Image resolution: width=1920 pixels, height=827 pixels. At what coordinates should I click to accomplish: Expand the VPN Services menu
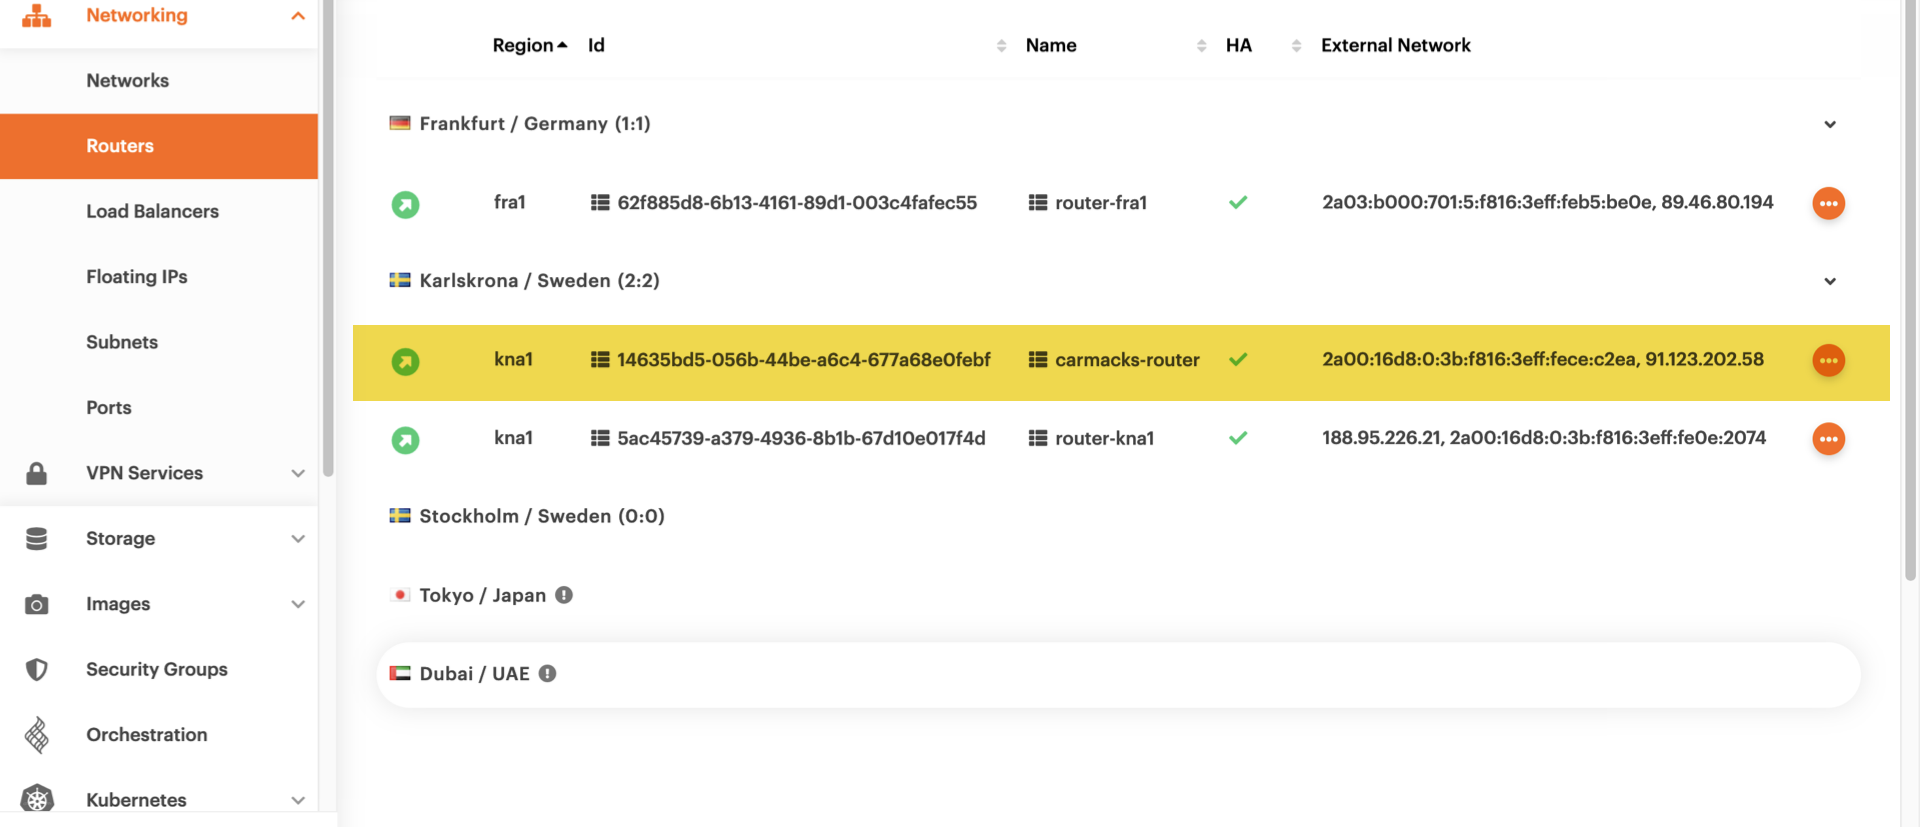(x=297, y=473)
